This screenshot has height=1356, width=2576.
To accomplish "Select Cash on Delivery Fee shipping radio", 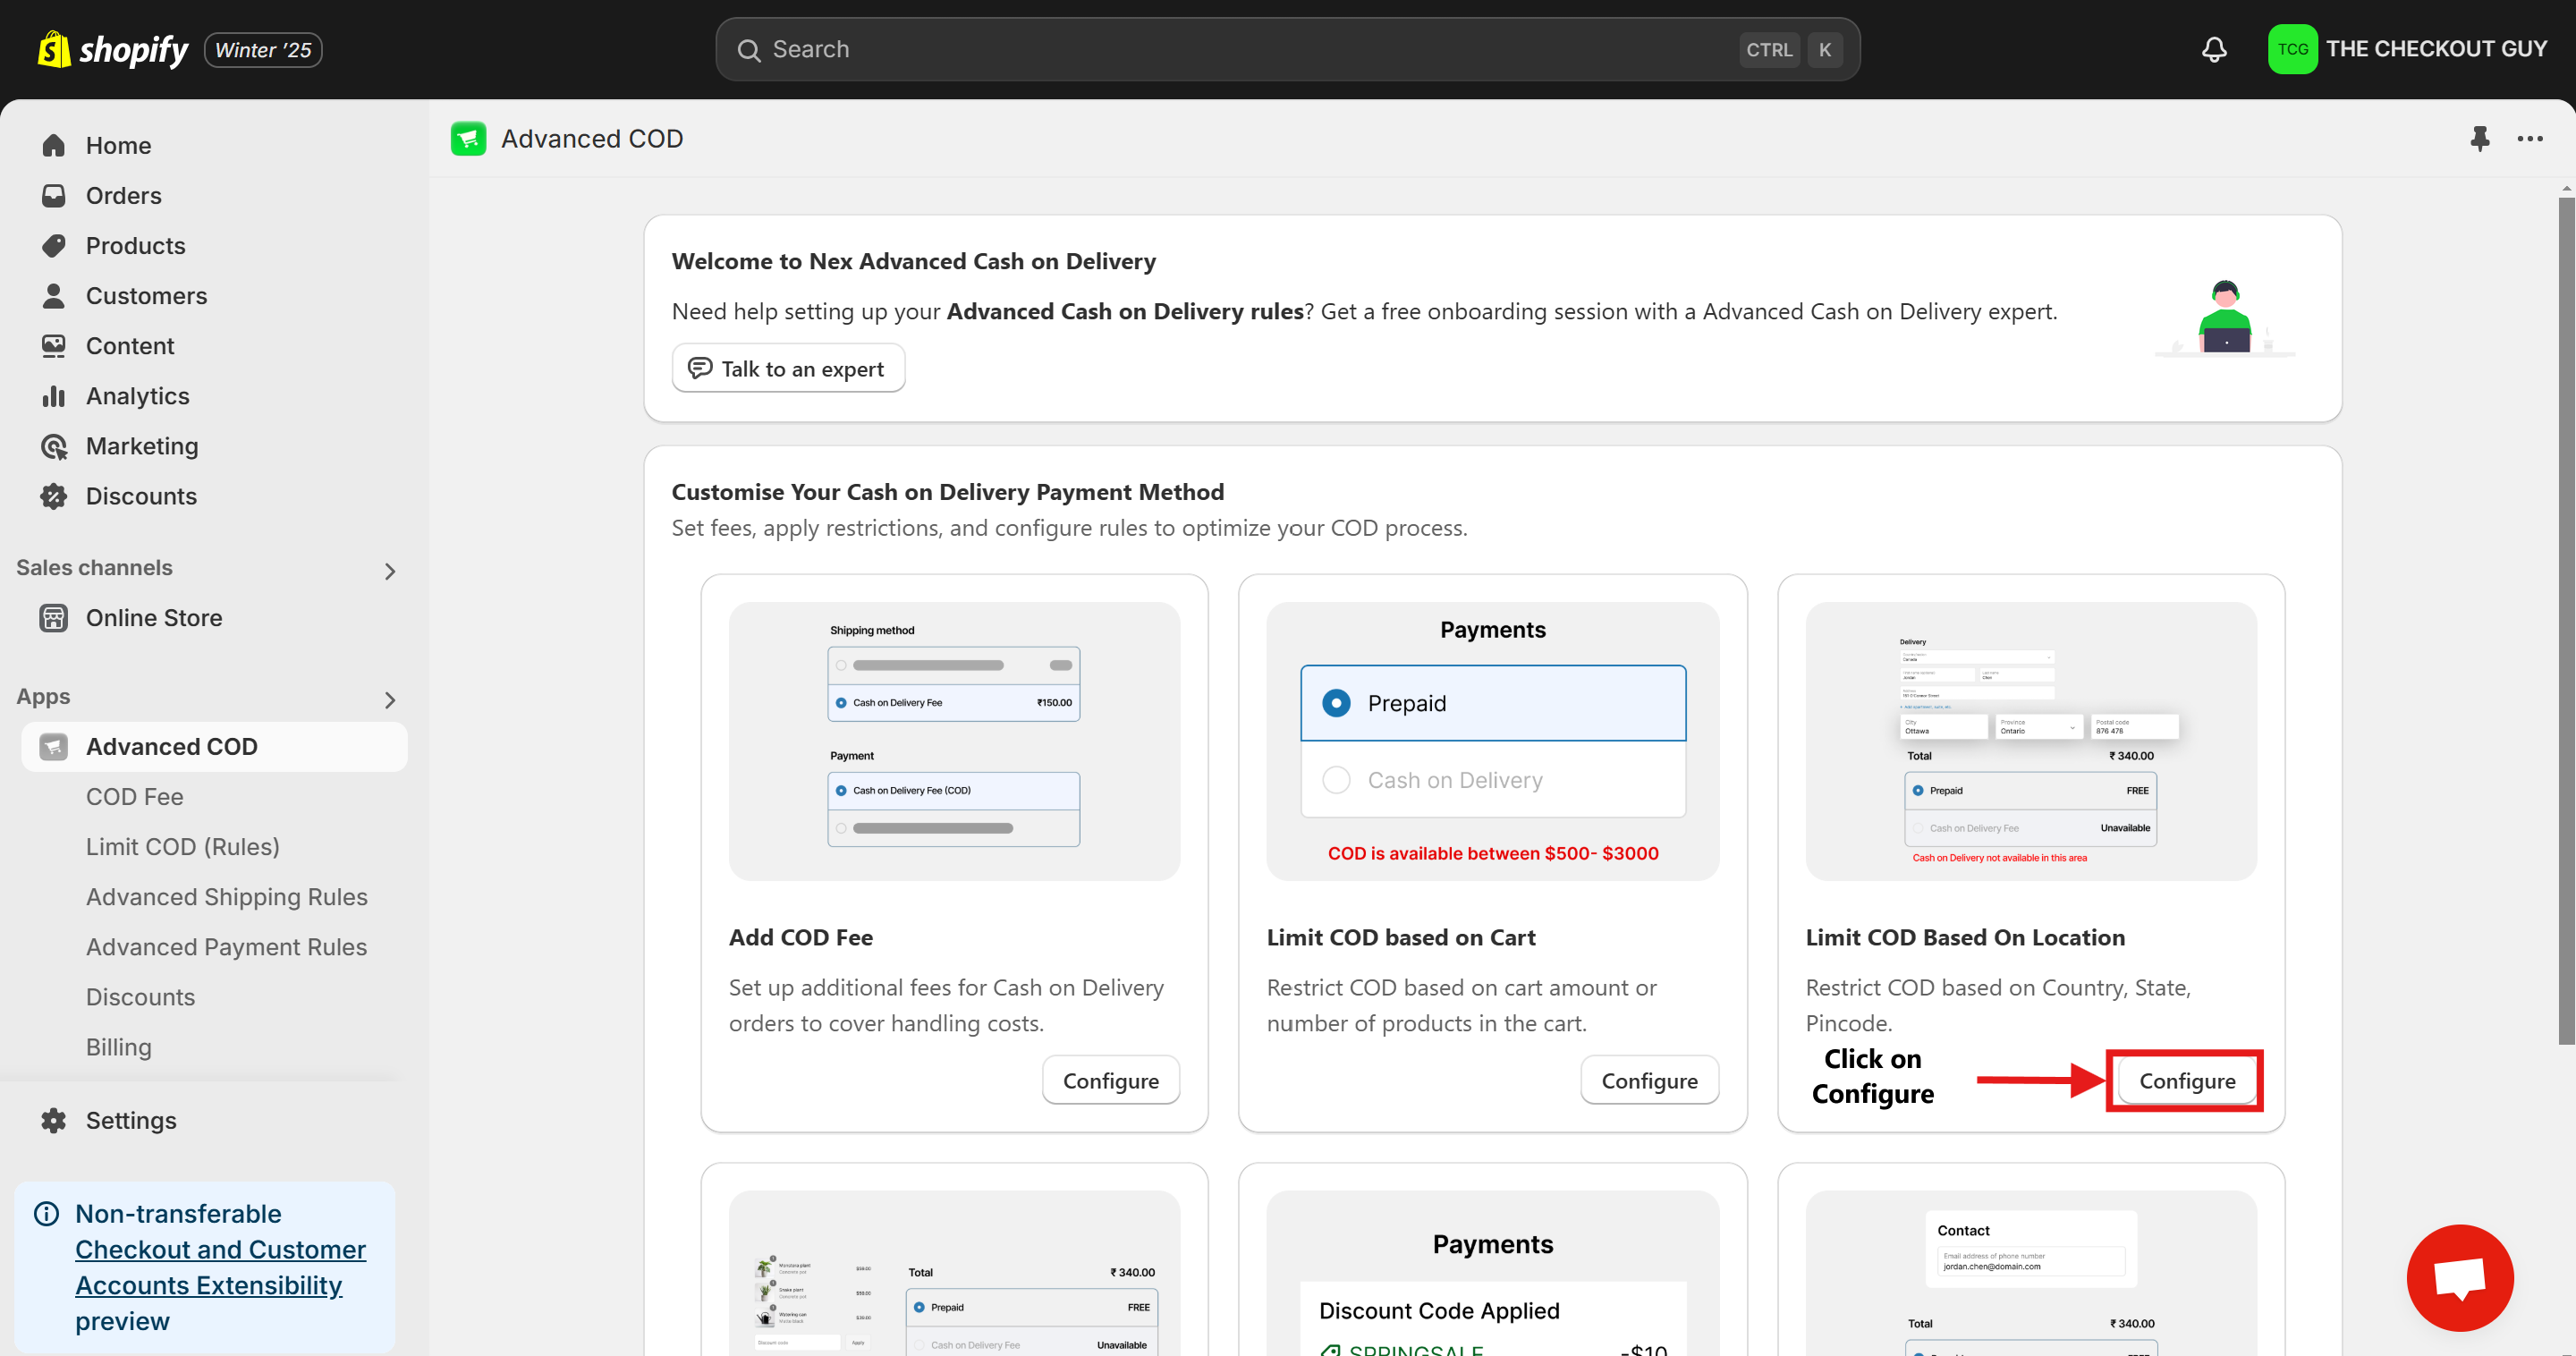I will (841, 703).
